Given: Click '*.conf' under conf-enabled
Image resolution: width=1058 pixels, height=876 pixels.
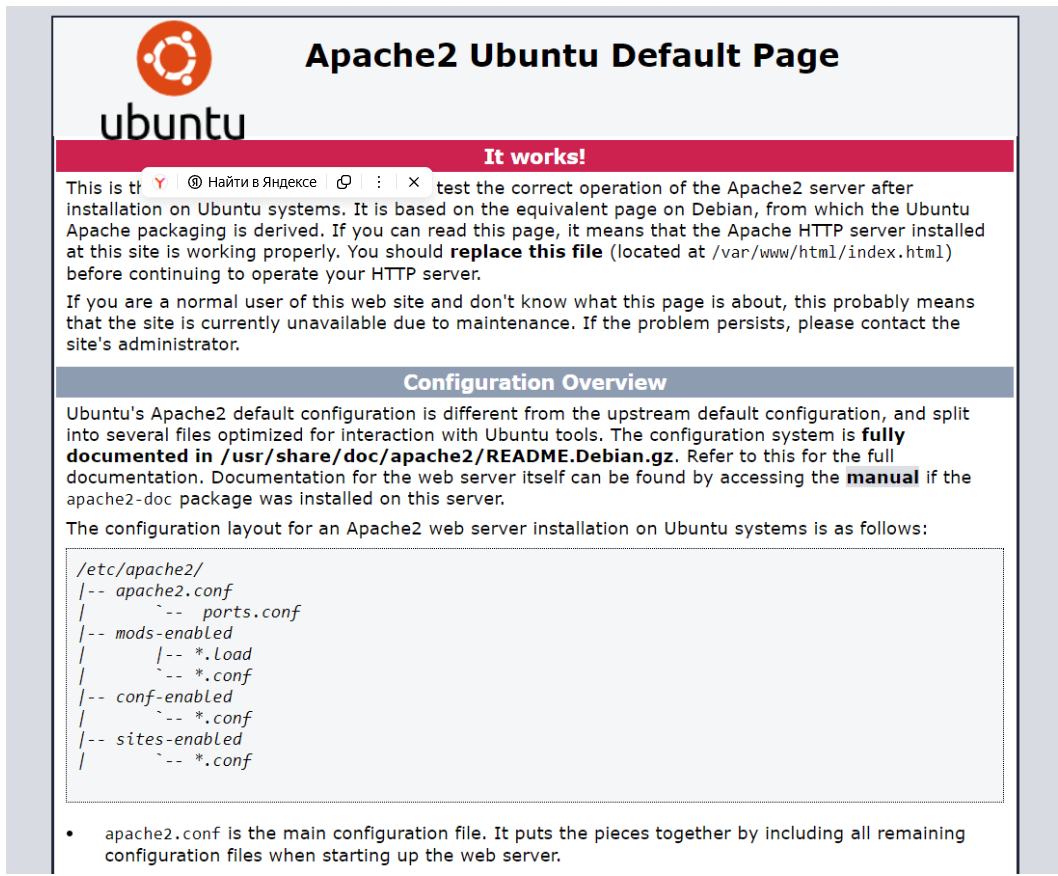Looking at the screenshot, I should tap(223, 718).
